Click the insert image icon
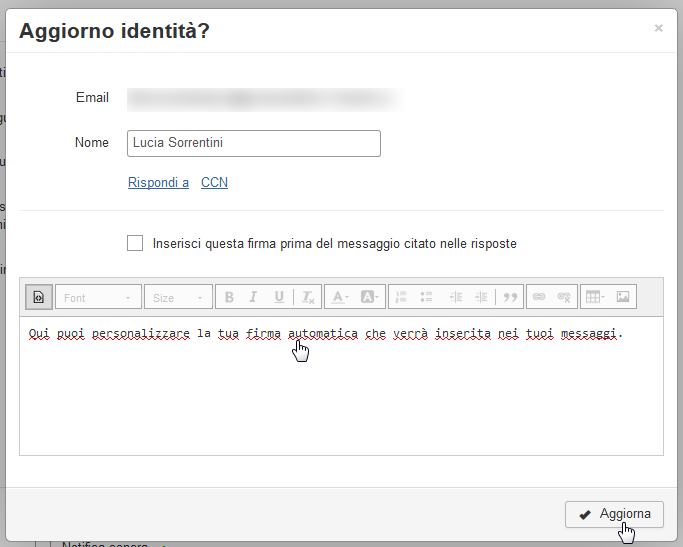 coord(623,297)
